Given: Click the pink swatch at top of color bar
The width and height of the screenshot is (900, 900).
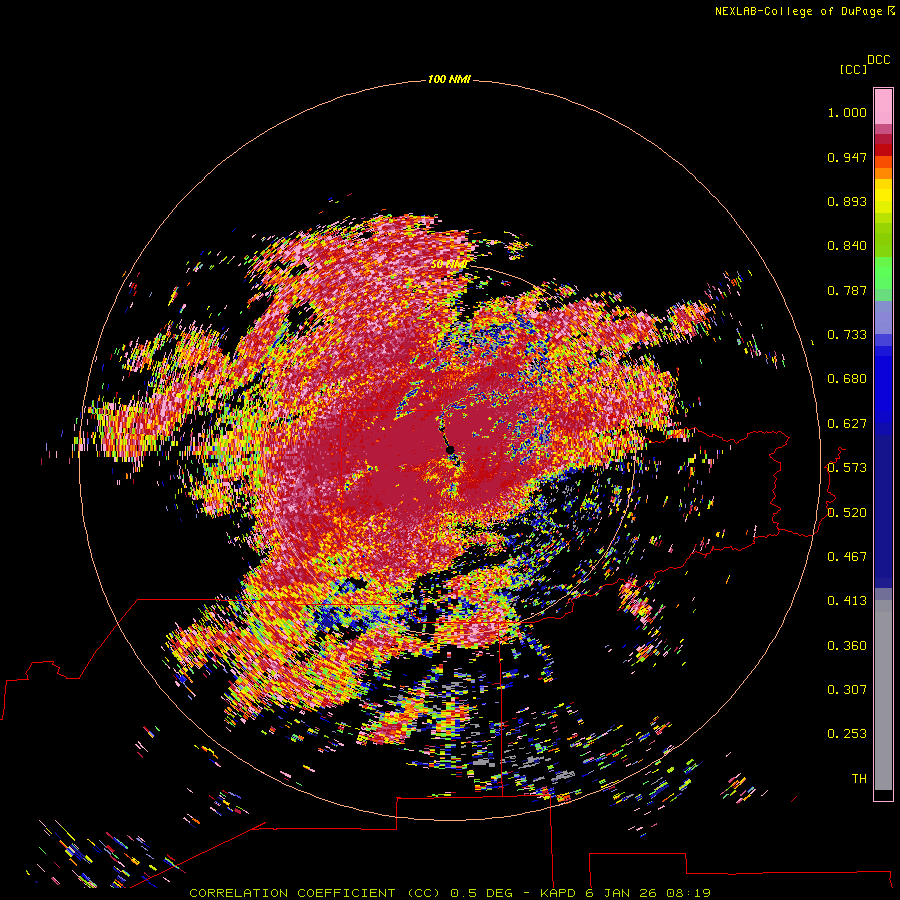Looking at the screenshot, I should pos(883,107).
